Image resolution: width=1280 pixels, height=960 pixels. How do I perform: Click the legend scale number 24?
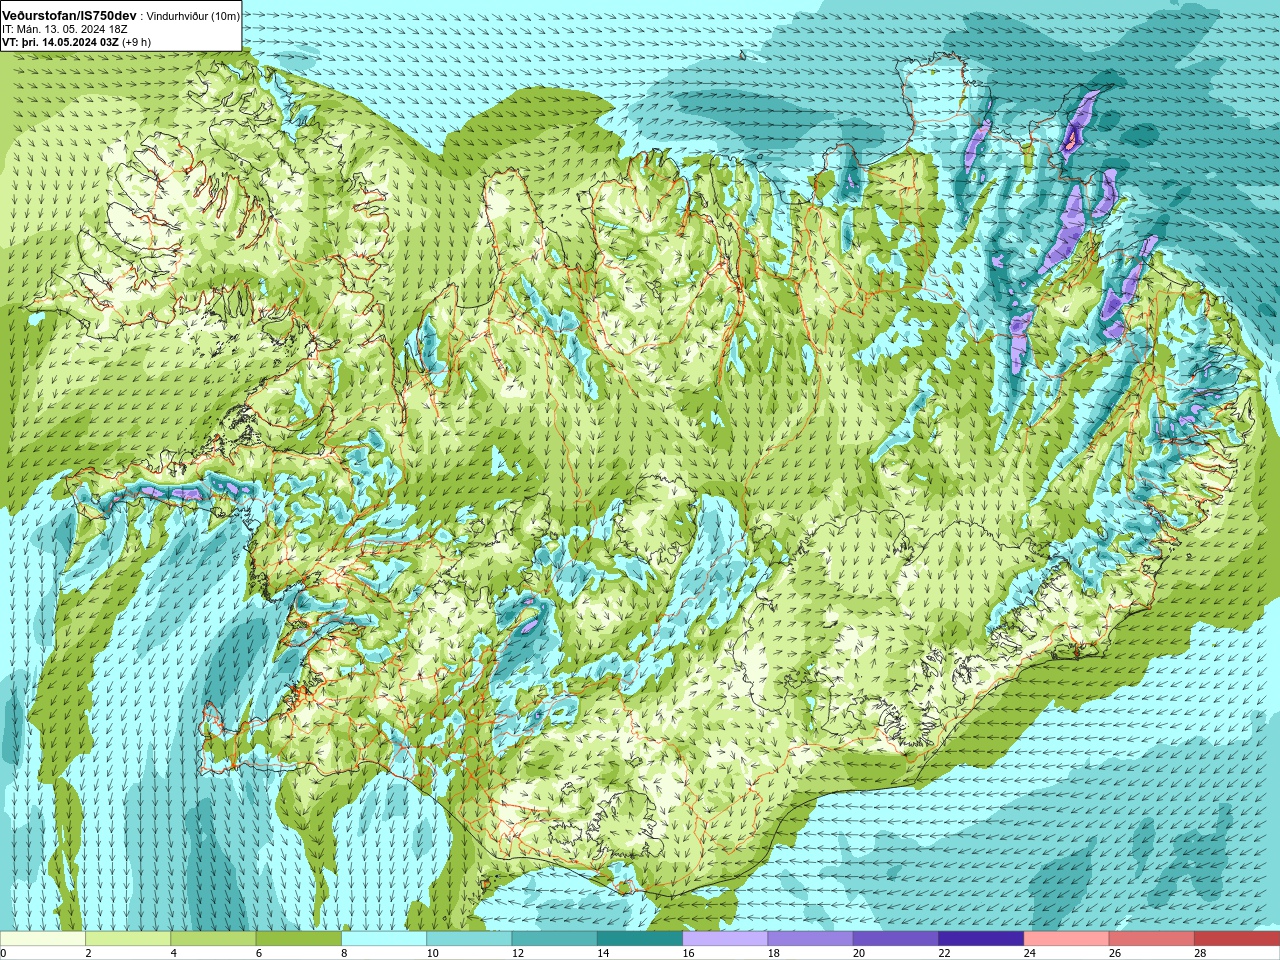click(x=1029, y=953)
